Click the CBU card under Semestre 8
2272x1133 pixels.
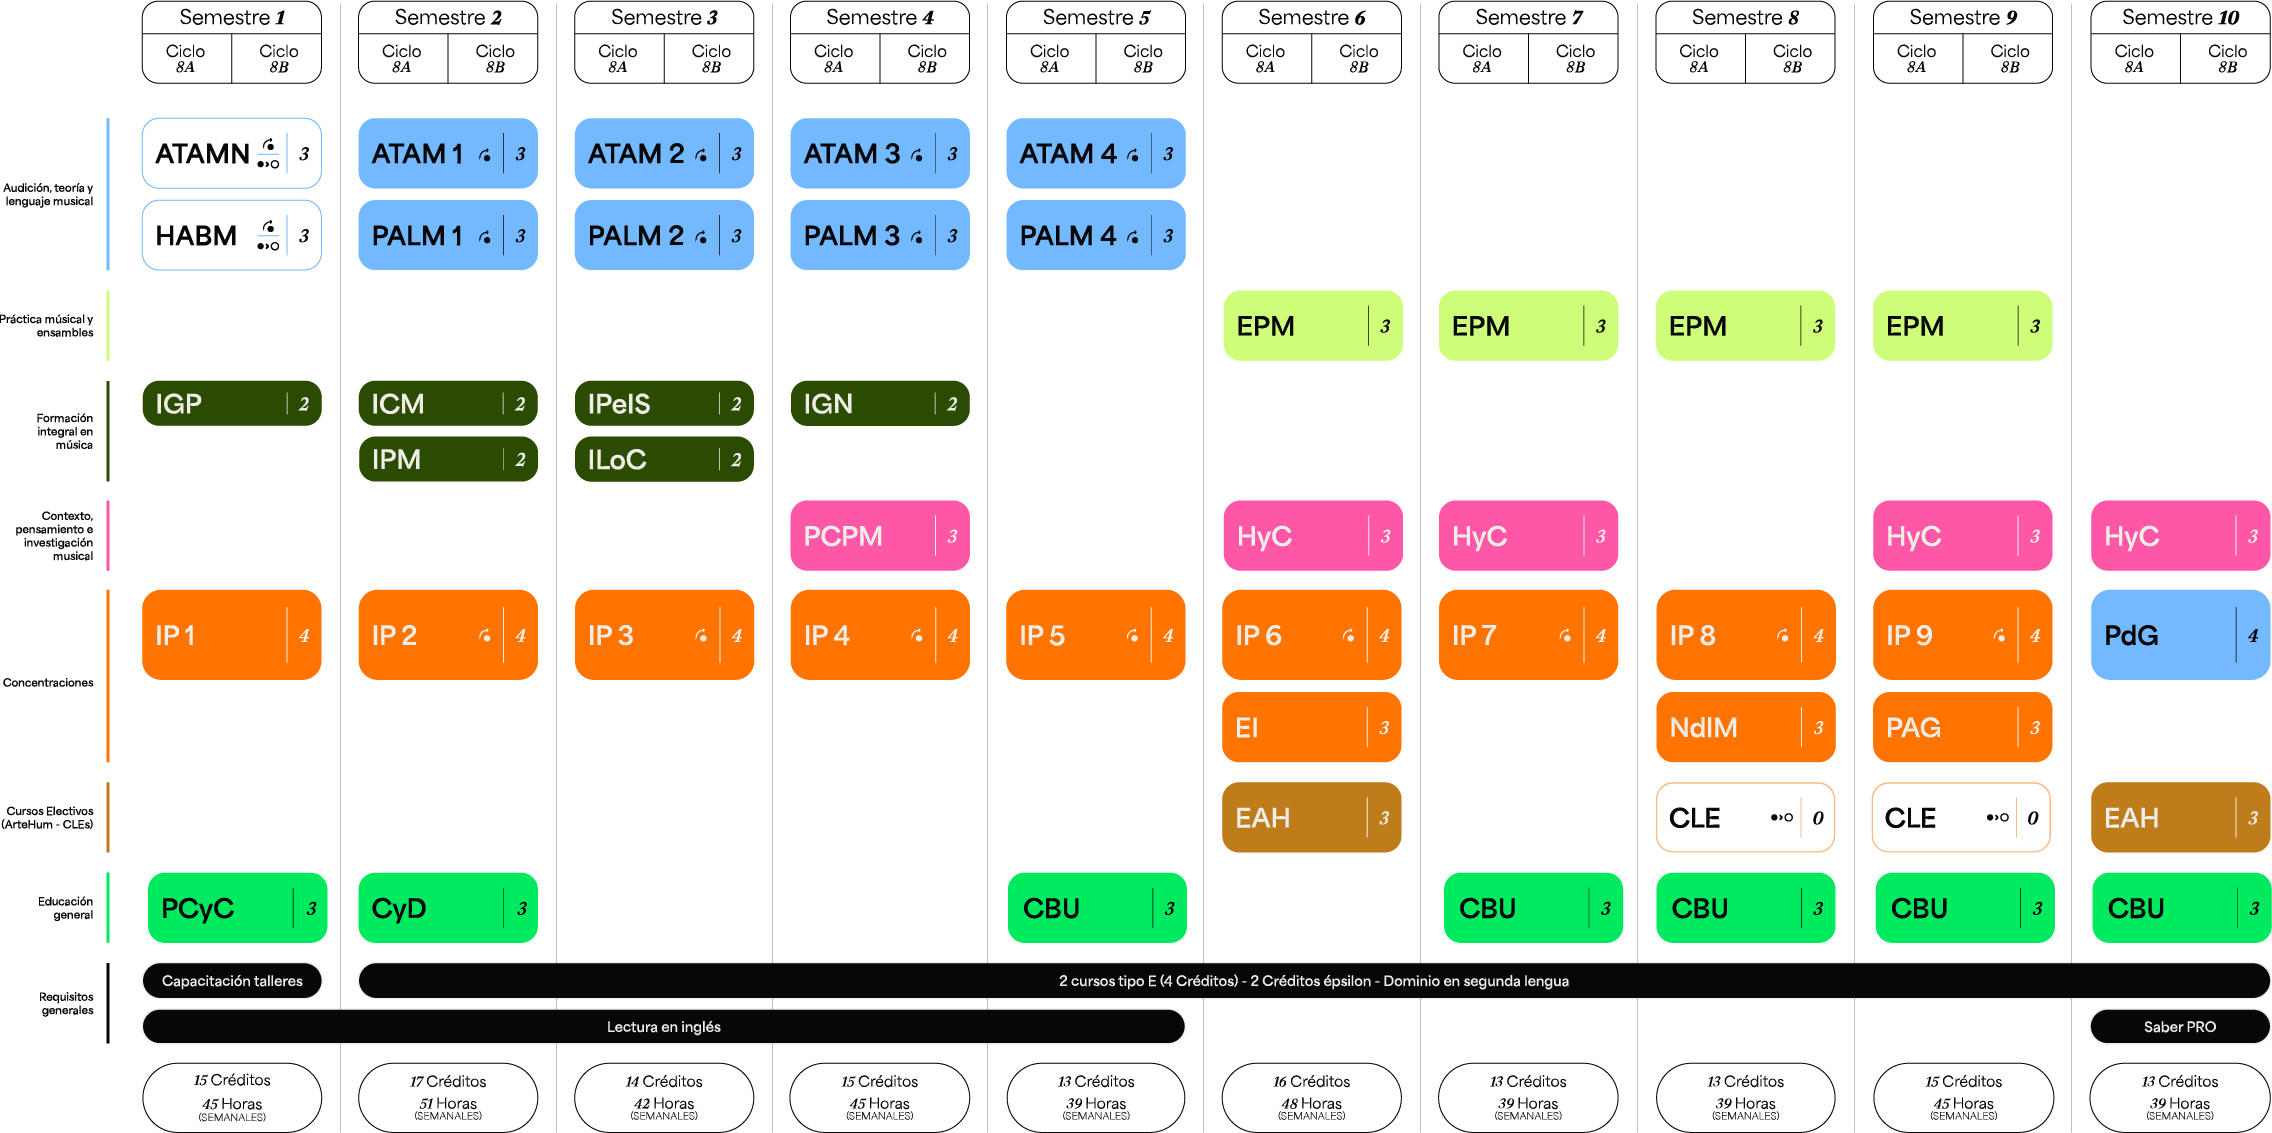click(1745, 908)
